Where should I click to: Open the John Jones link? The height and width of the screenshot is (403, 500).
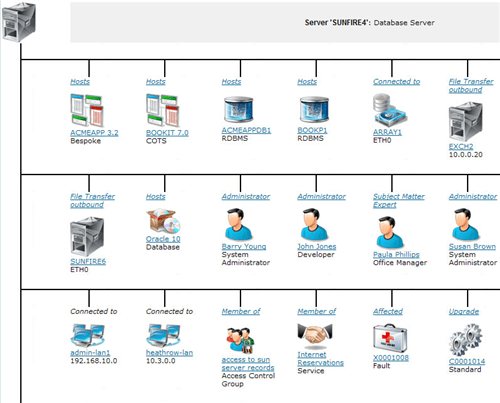click(317, 247)
